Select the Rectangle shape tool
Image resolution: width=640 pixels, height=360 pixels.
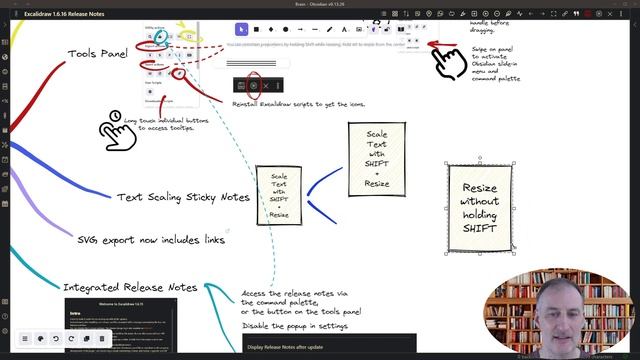256,29
